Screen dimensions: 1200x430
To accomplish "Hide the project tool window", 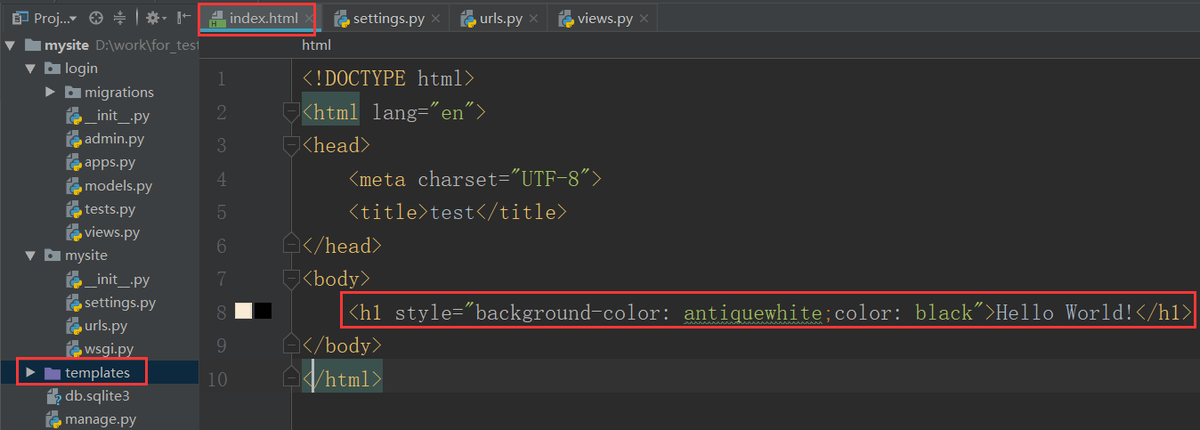I will [181, 18].
